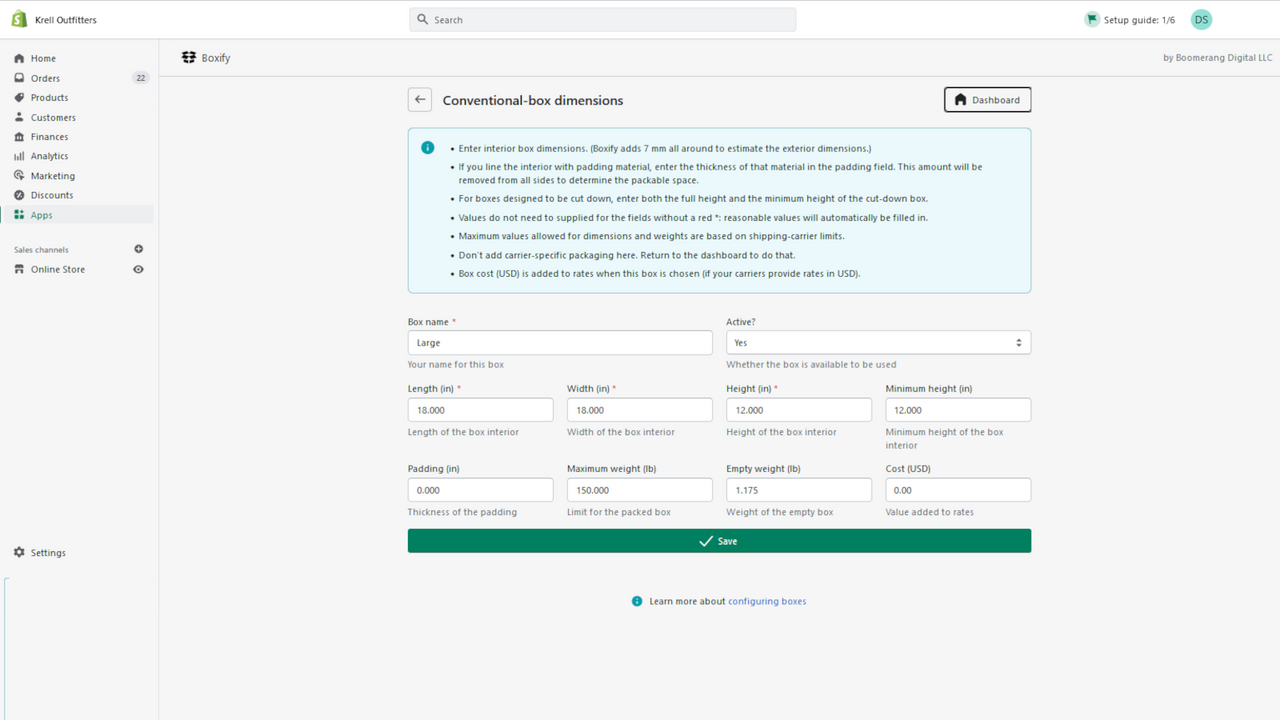
Task: Click the Apps grid icon
Action: [19, 215]
